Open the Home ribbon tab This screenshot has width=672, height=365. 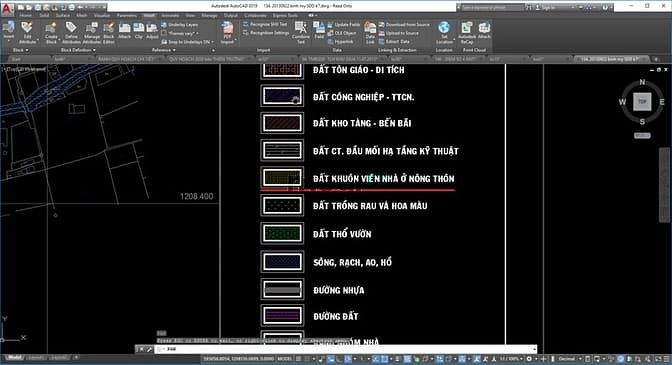pos(25,15)
